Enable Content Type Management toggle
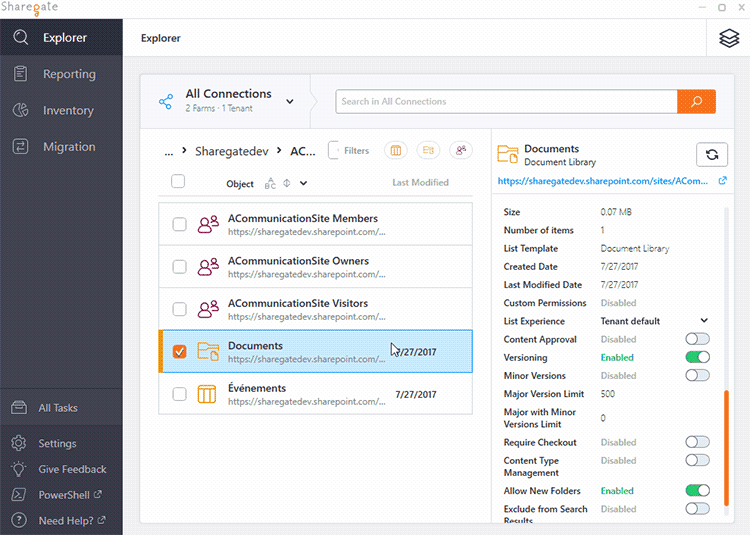 click(x=697, y=460)
